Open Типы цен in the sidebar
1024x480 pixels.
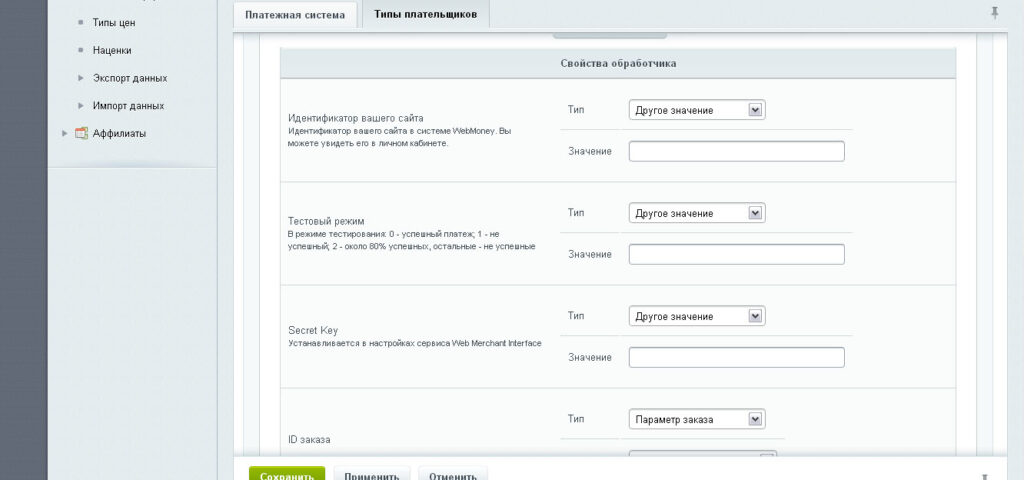click(x=114, y=22)
